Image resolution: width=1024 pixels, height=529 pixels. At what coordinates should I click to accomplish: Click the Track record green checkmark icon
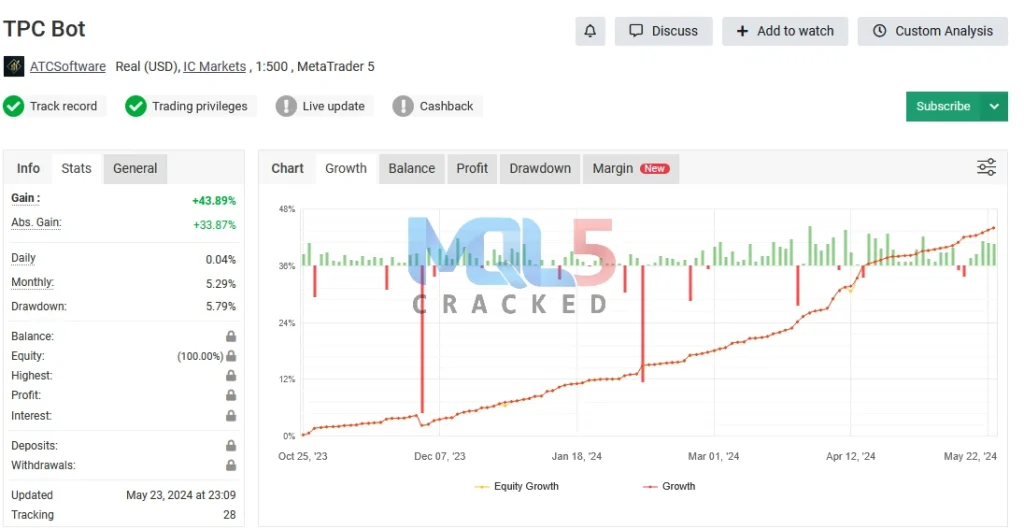coord(14,106)
